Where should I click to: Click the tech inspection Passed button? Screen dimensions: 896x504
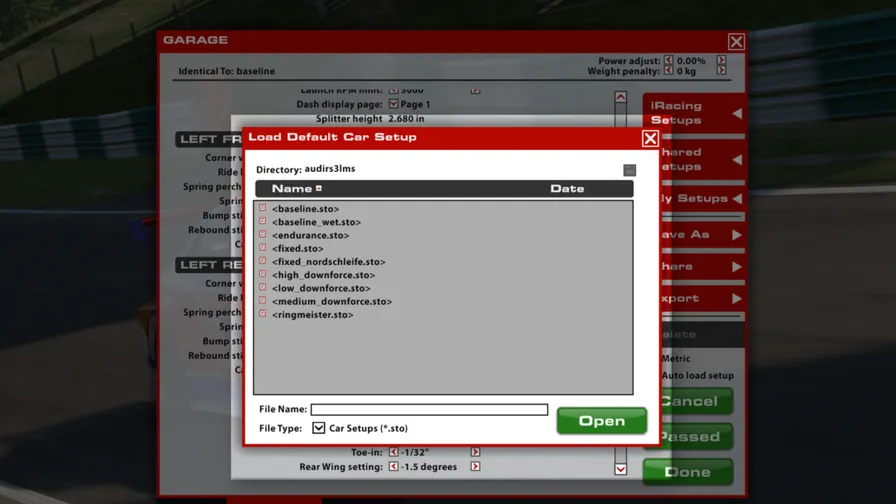pos(696,437)
